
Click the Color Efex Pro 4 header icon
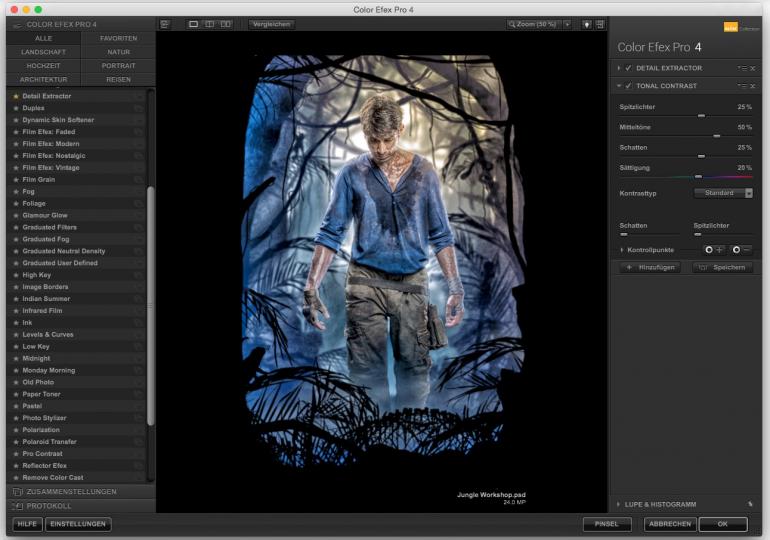(18, 25)
